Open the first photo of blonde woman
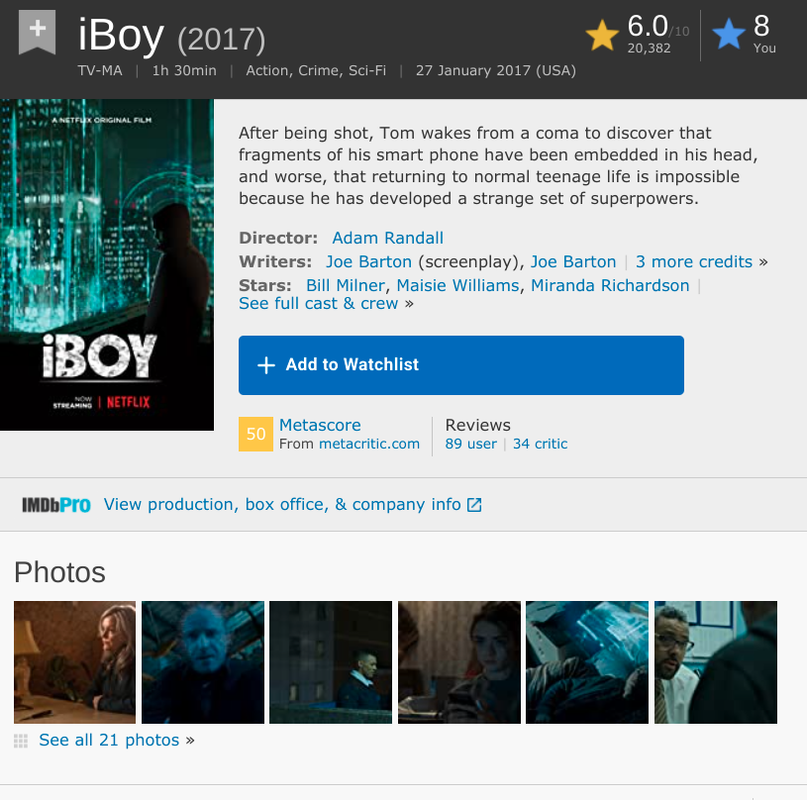The width and height of the screenshot is (807, 800). 75,662
